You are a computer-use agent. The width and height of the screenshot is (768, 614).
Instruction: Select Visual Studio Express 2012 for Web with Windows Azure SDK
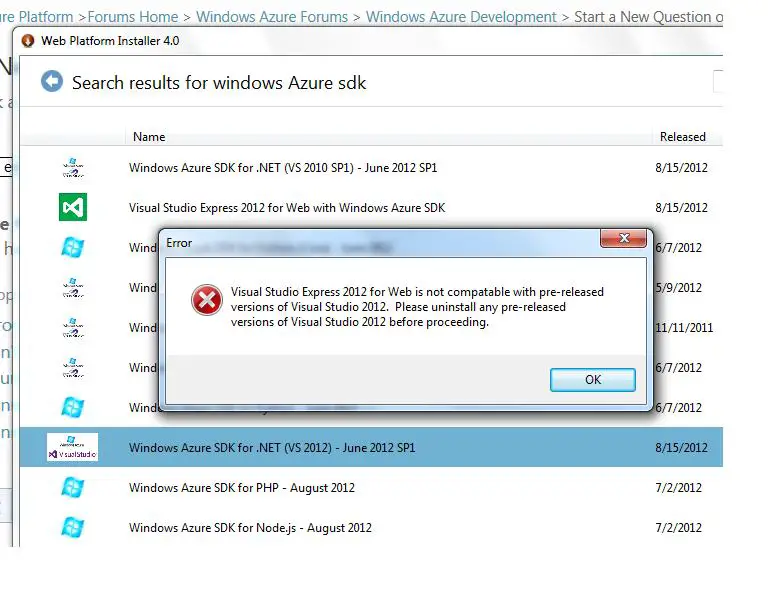pyautogui.click(x=287, y=208)
